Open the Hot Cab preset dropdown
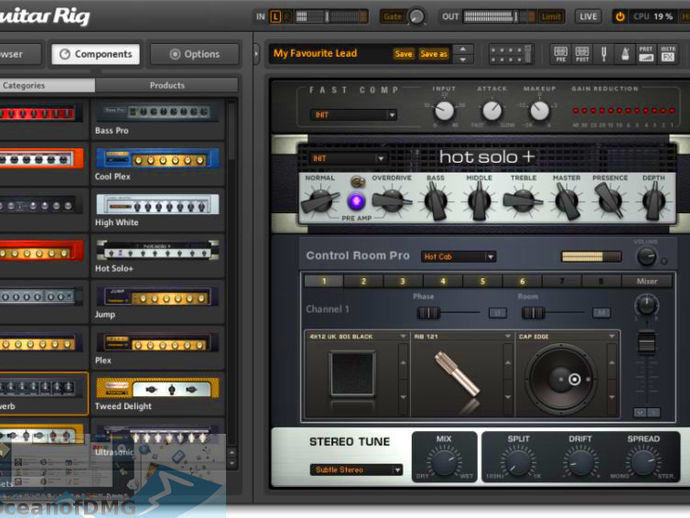Viewport: 690px width, 518px height. (x=458, y=257)
